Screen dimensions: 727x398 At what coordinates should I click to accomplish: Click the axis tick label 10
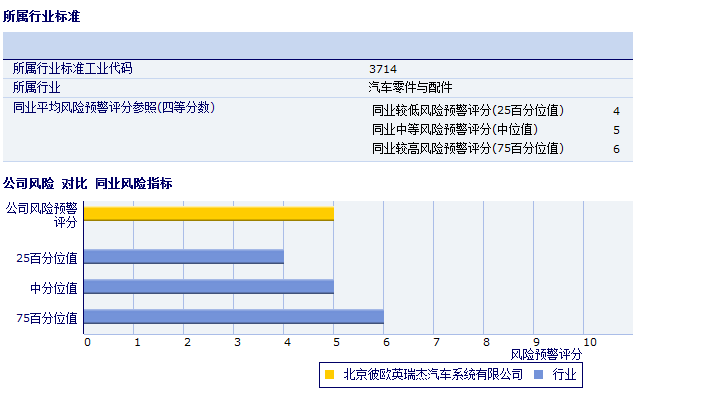590,342
